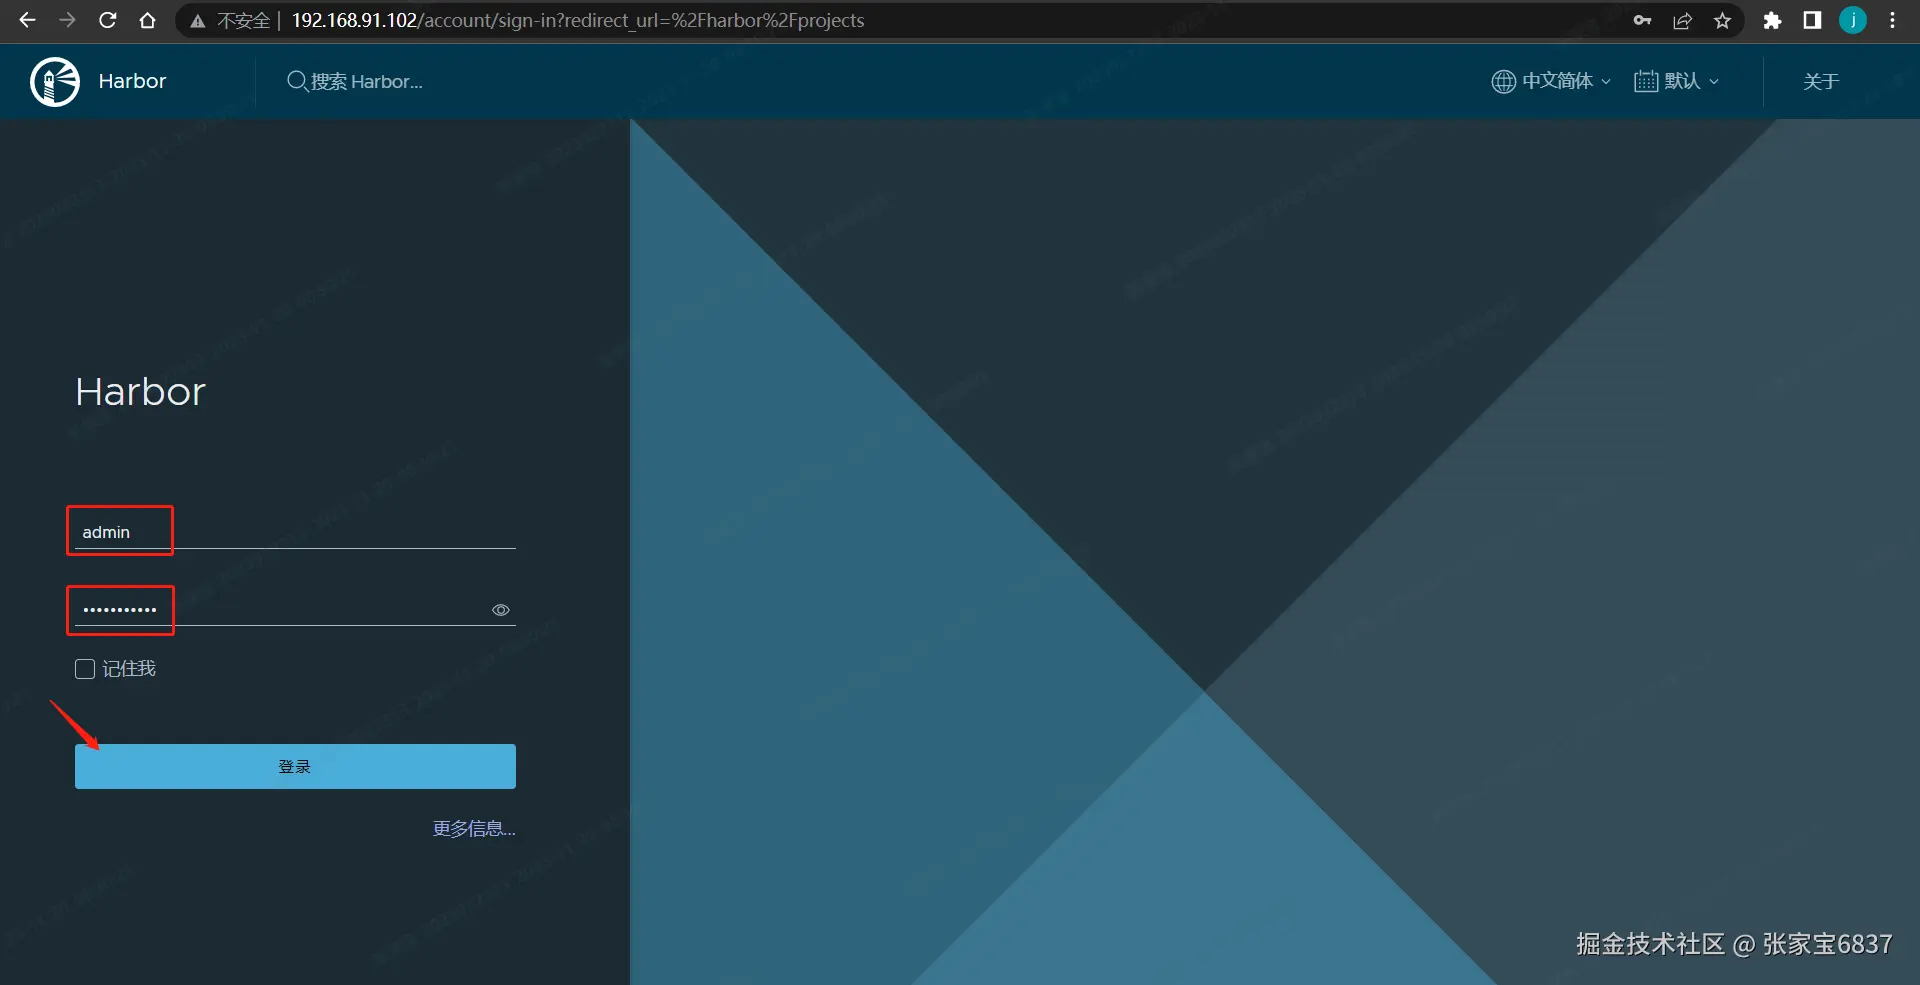Open the 更多信息... link
1920x985 pixels.
click(x=474, y=828)
